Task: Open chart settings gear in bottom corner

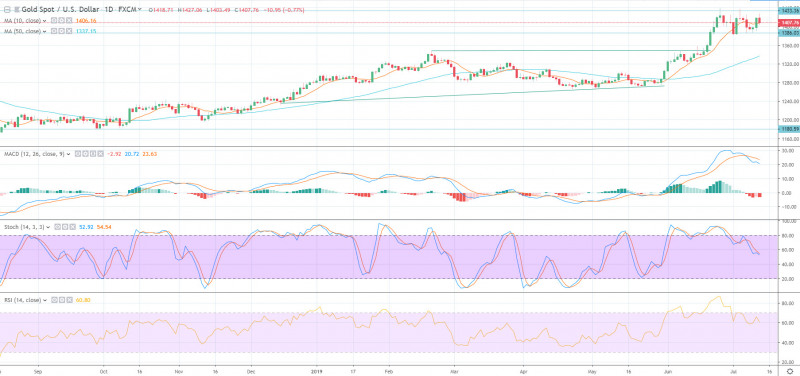Action: click(790, 371)
